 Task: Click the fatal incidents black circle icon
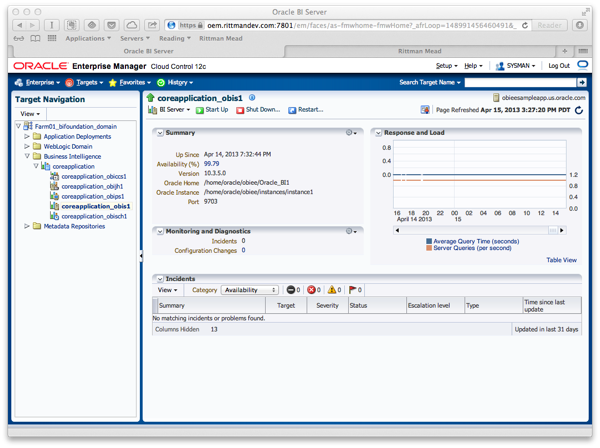pos(291,290)
